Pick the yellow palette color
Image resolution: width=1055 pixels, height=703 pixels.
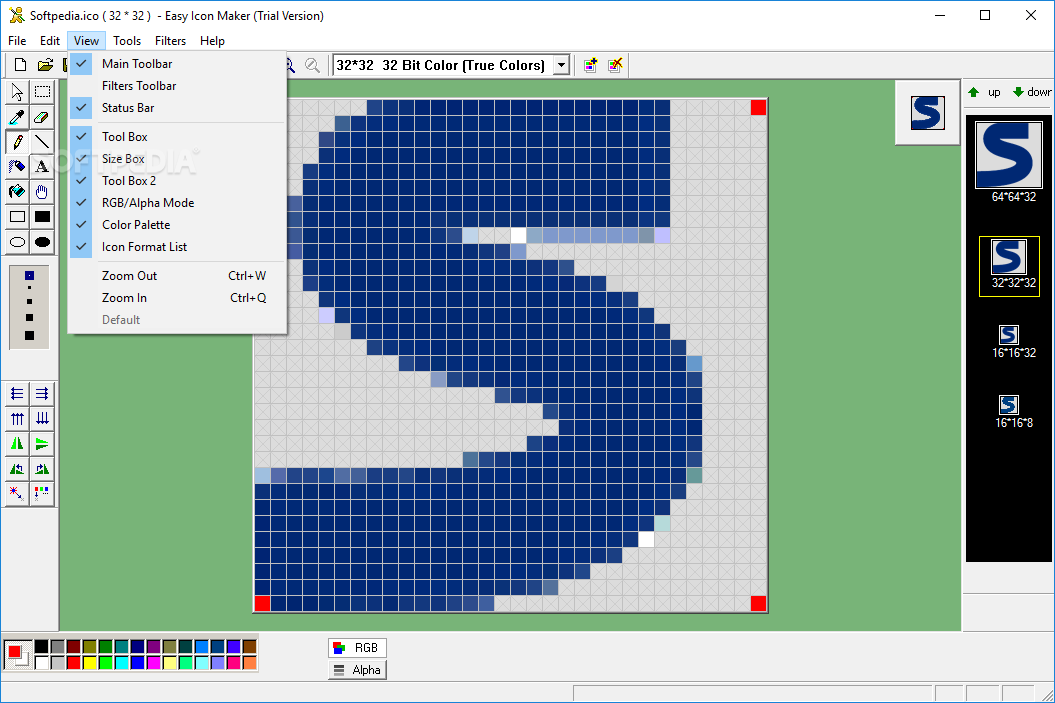click(89, 663)
